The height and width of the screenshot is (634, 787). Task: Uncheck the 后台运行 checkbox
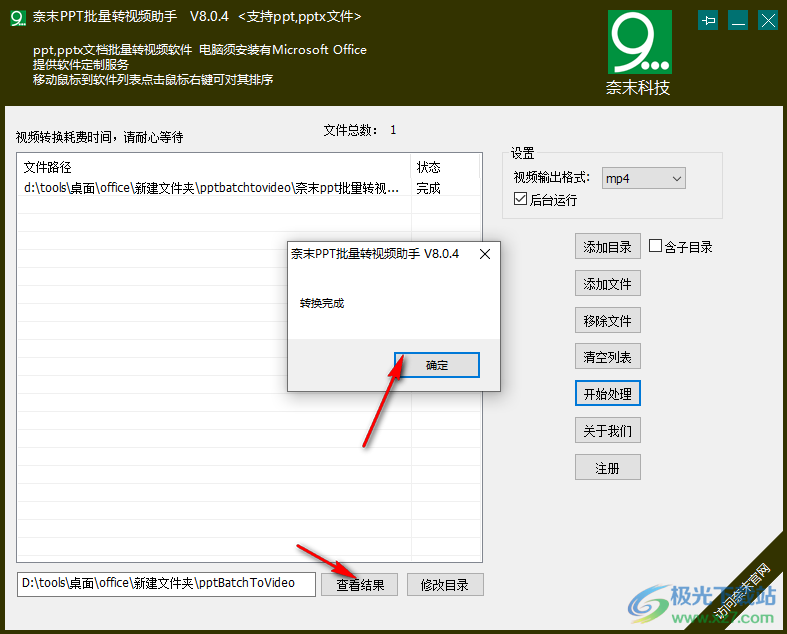(x=520, y=199)
